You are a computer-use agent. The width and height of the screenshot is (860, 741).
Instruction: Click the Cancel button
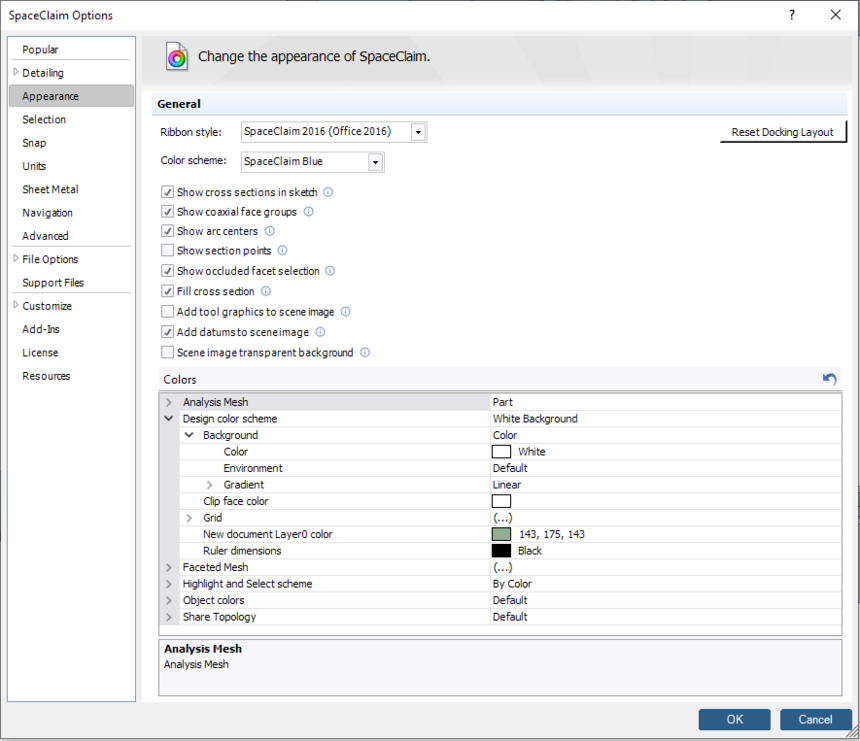pos(816,720)
